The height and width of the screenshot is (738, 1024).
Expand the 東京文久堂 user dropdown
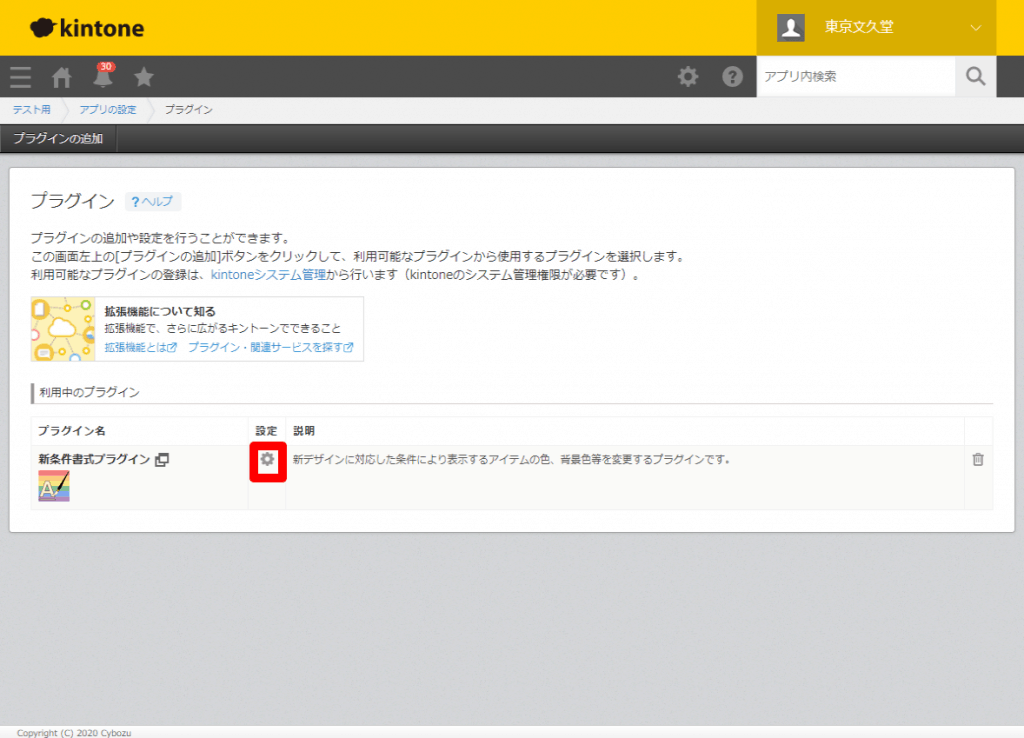coord(976,28)
